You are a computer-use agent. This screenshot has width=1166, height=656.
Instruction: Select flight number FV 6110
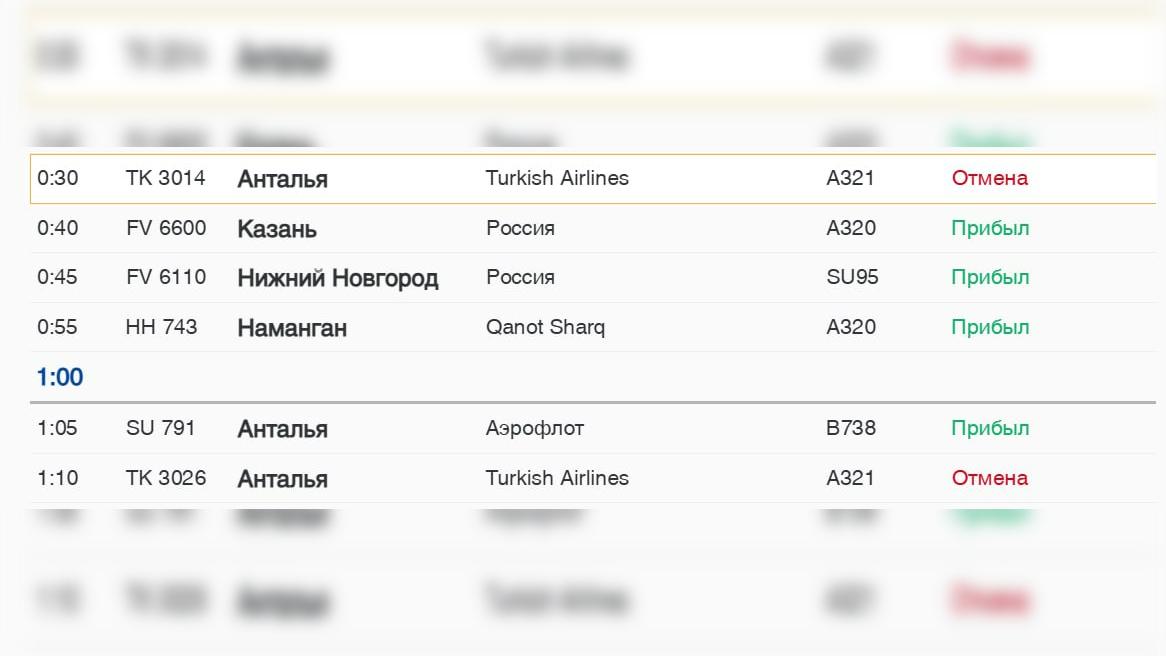[x=166, y=277]
